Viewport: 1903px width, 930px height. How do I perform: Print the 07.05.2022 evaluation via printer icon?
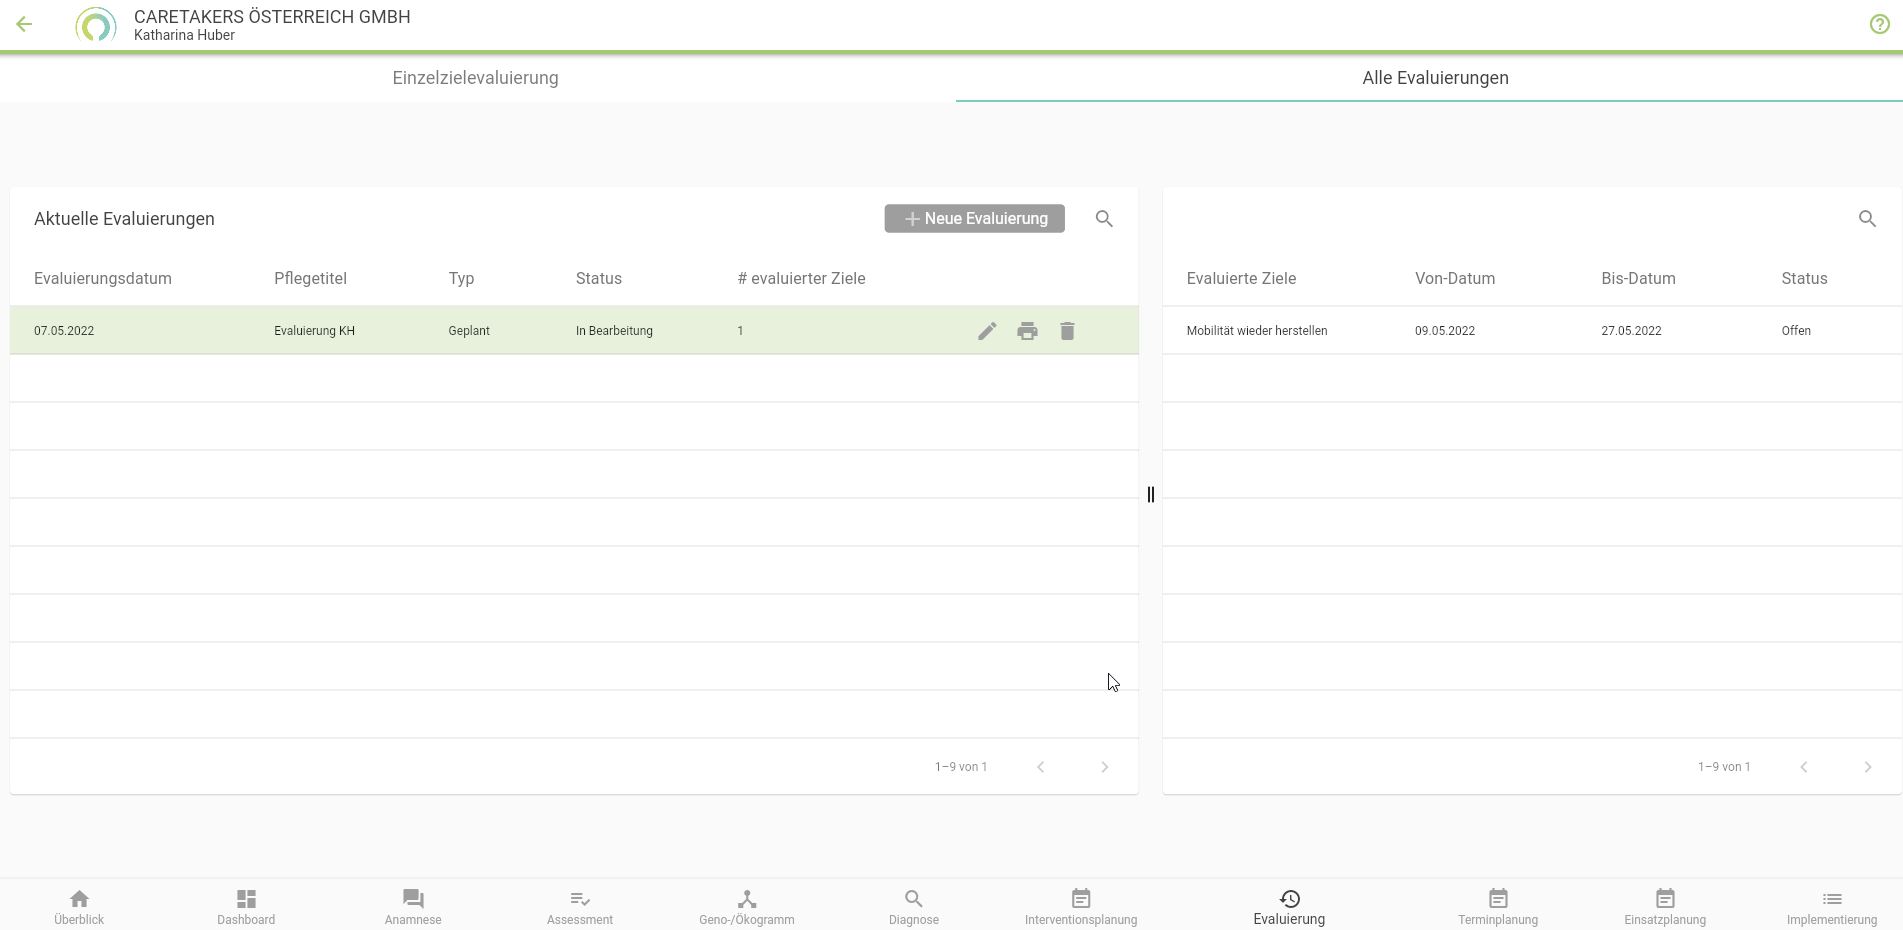pos(1027,331)
